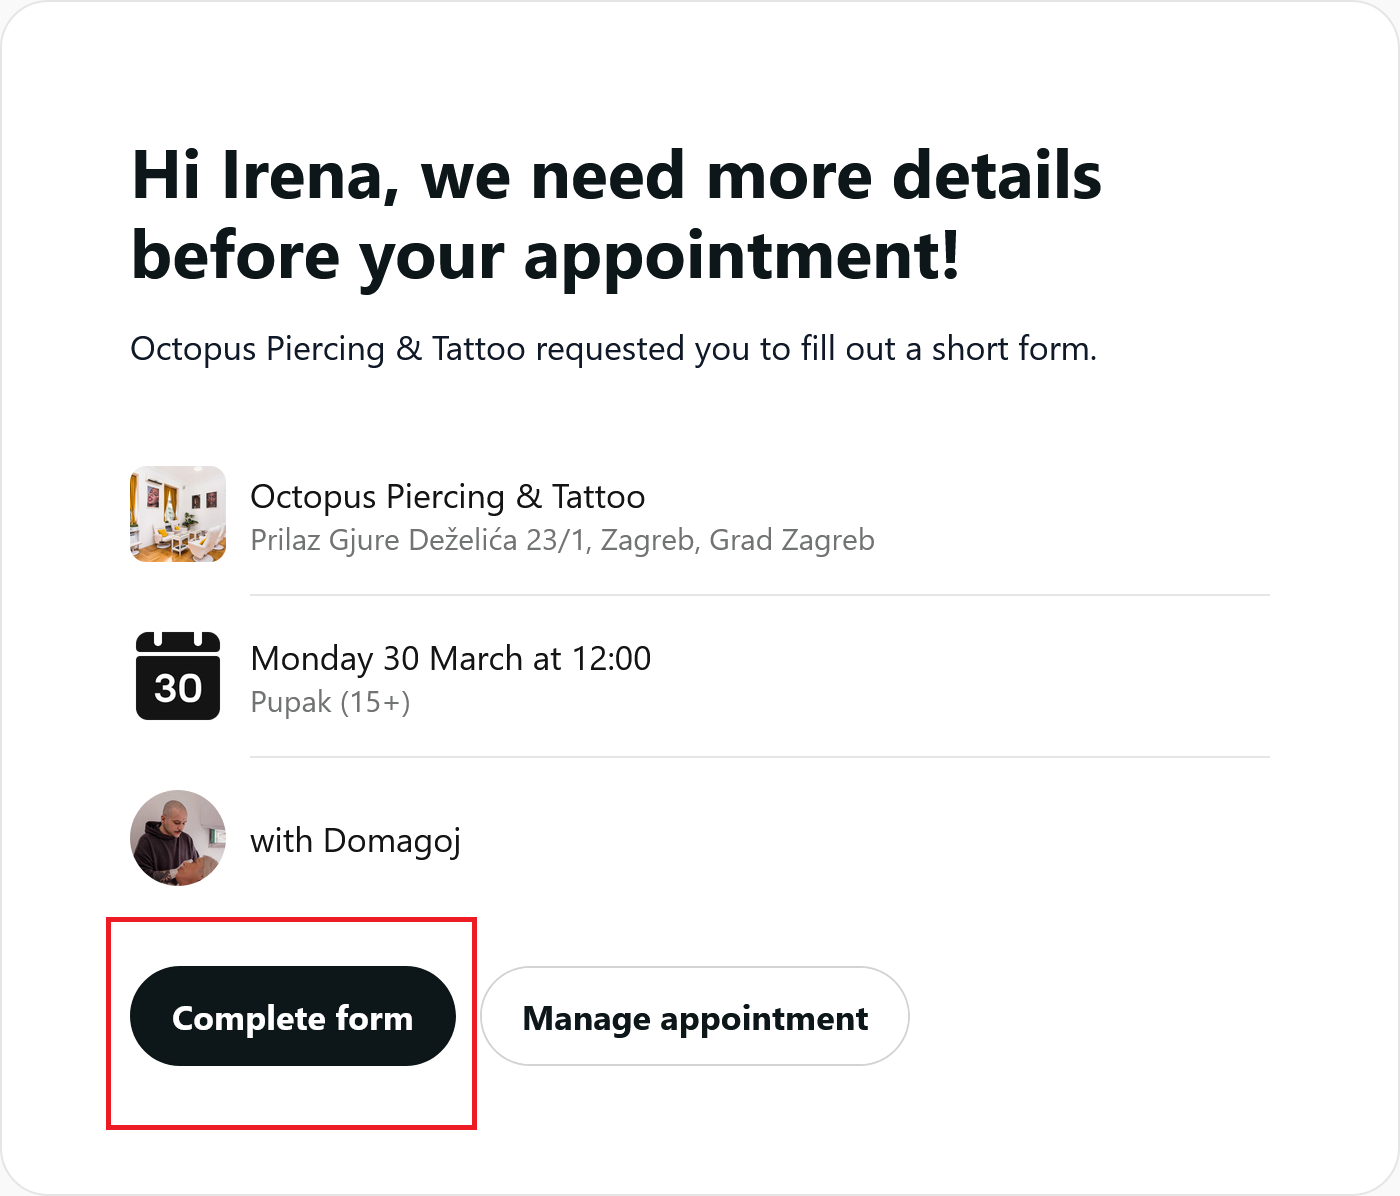The width and height of the screenshot is (1400, 1196).
Task: Click the divider line below the Pupak service
Action: (x=760, y=757)
